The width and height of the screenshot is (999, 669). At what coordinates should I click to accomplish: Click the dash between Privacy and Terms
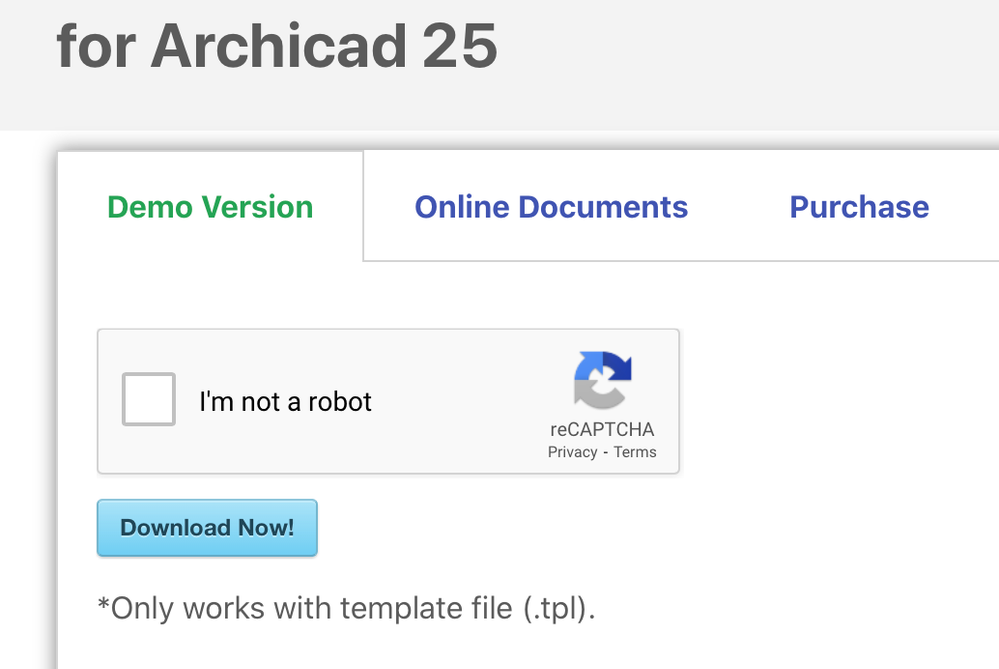point(605,452)
